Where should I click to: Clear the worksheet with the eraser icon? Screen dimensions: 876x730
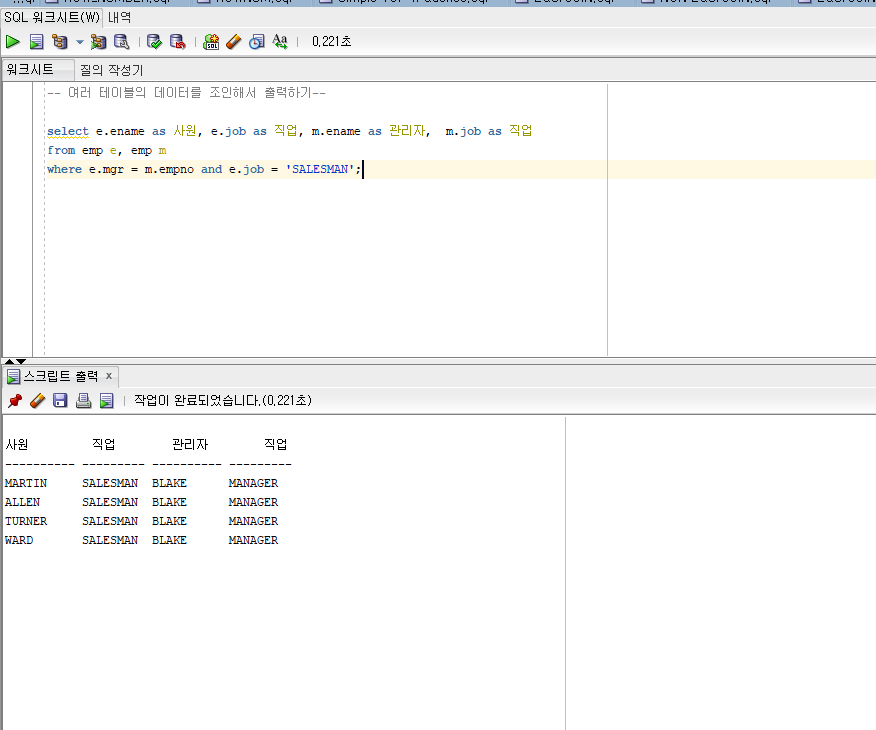point(234,42)
